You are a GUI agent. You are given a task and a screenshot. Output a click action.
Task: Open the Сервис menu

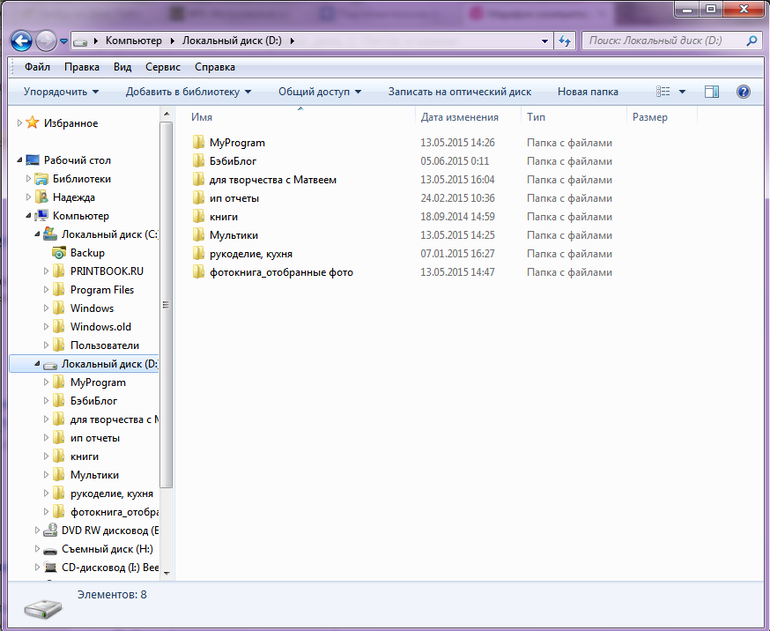pyautogui.click(x=163, y=67)
